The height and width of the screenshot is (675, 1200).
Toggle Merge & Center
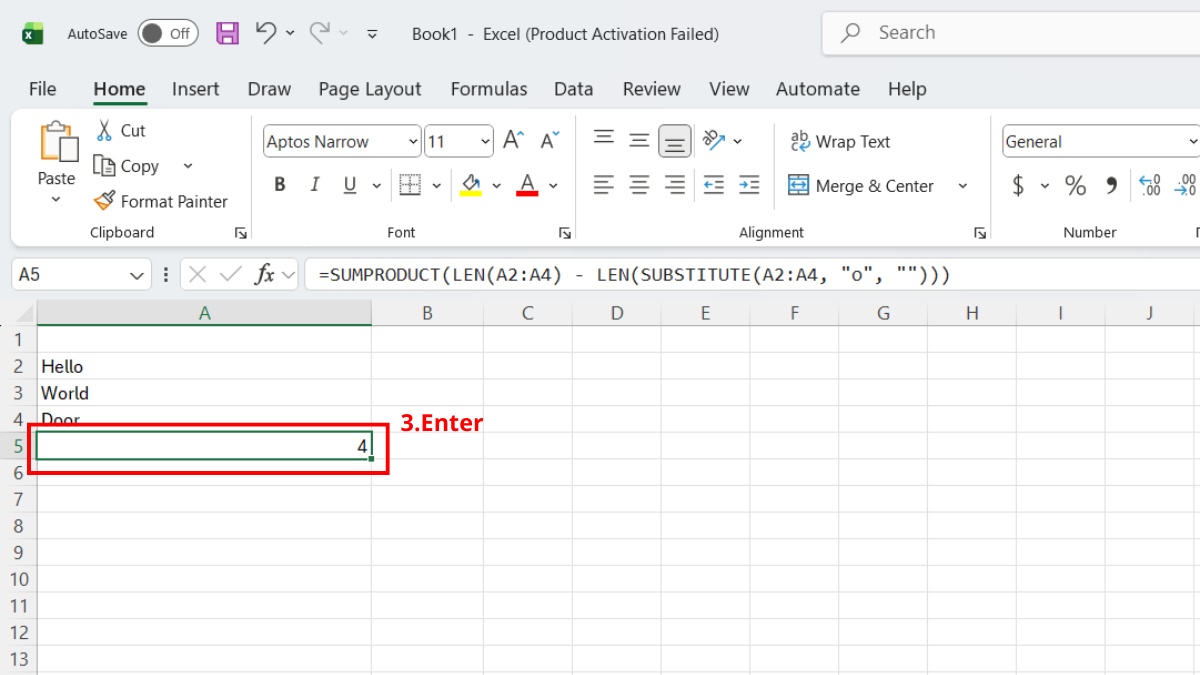coord(862,186)
